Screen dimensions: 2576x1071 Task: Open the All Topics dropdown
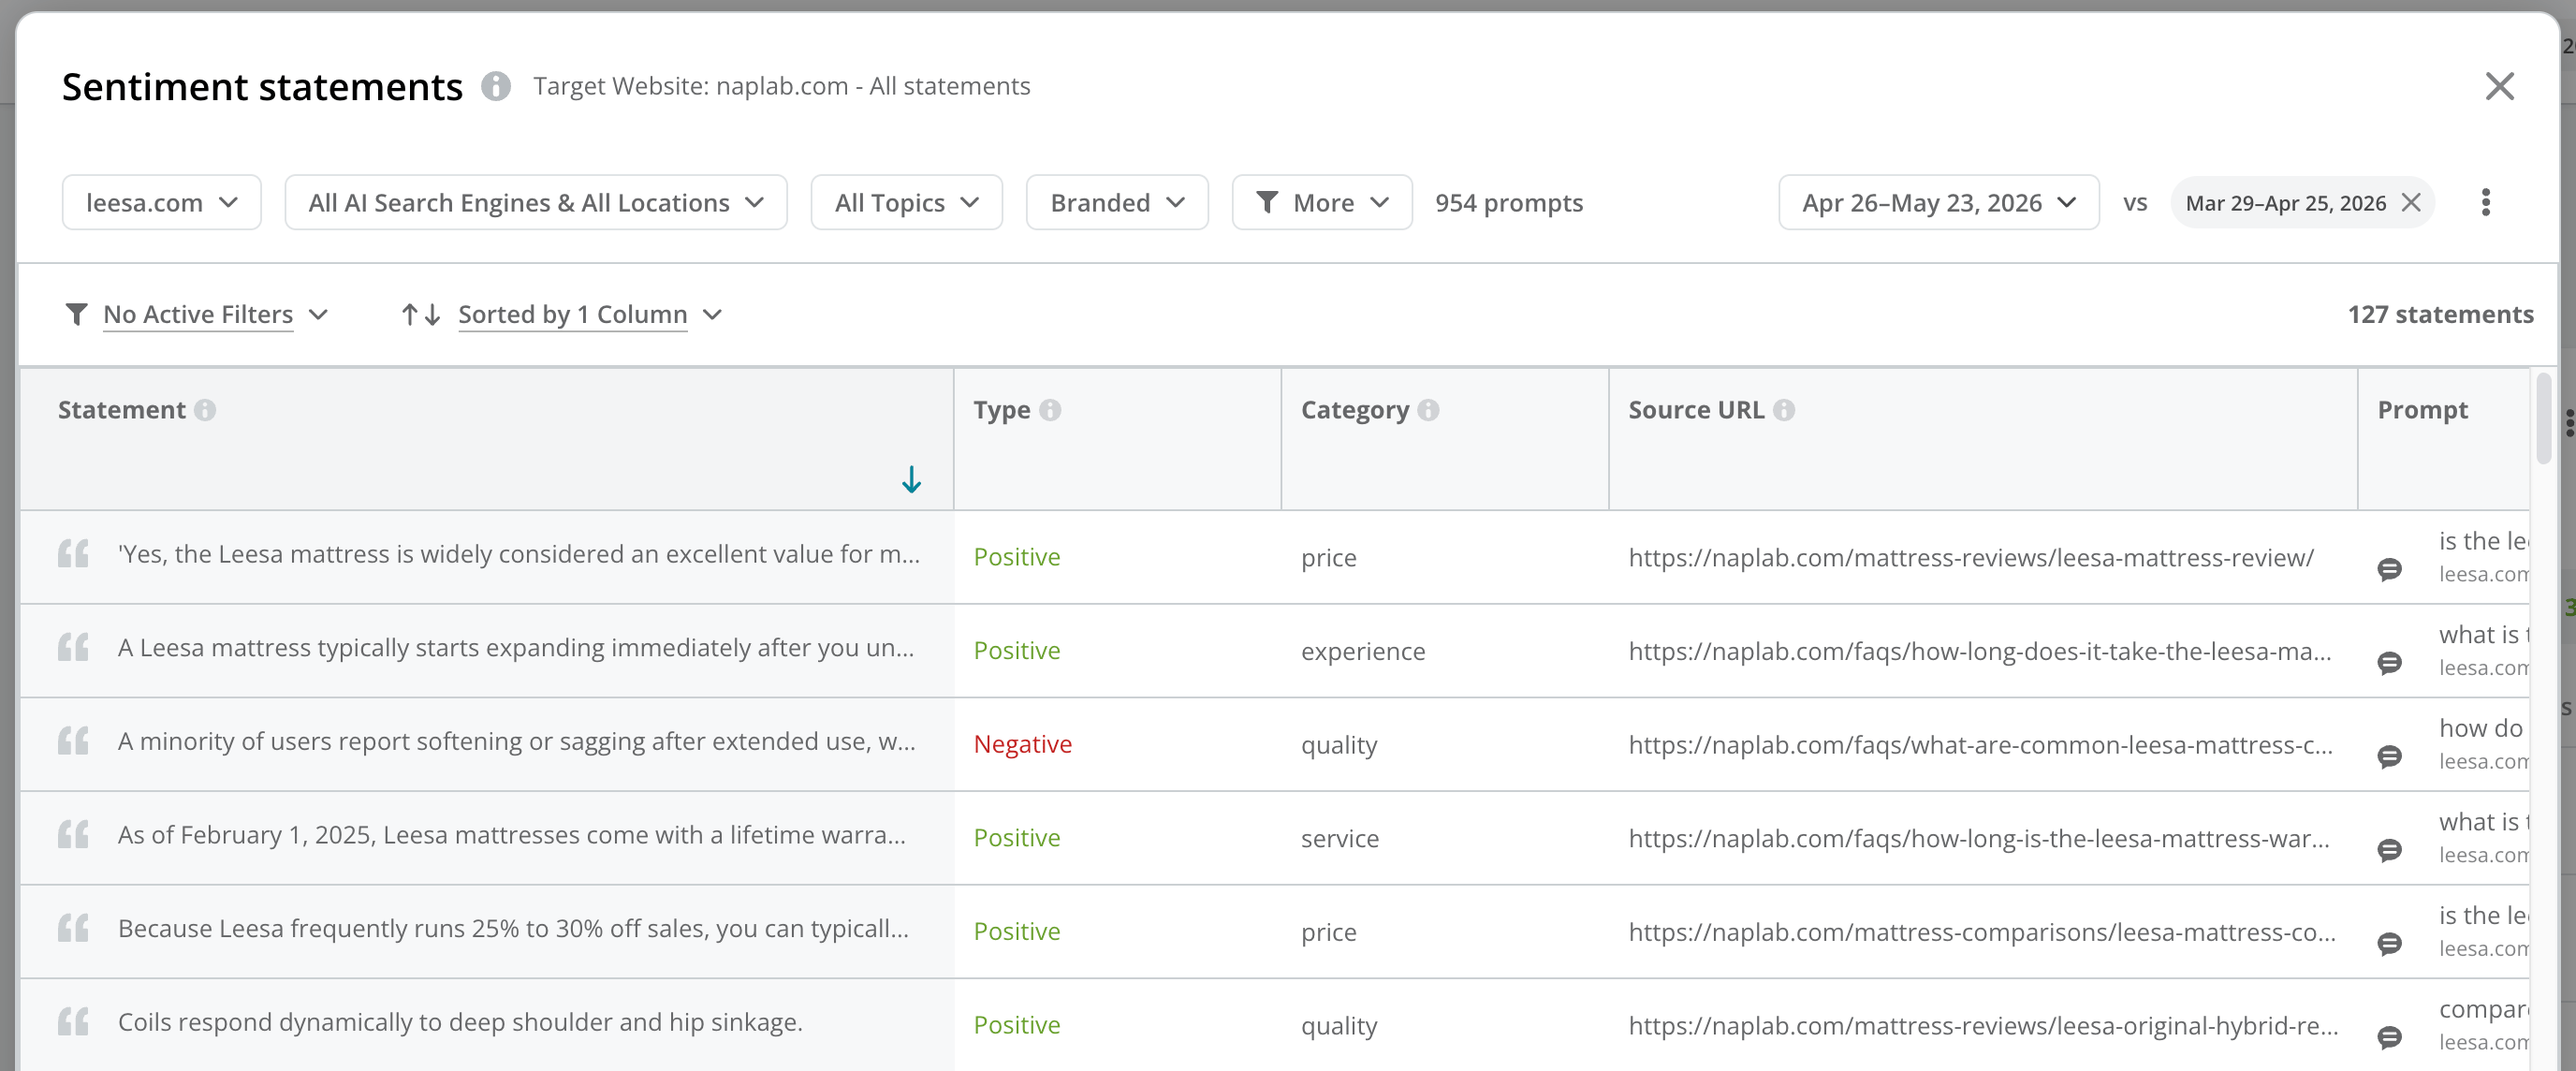906,203
